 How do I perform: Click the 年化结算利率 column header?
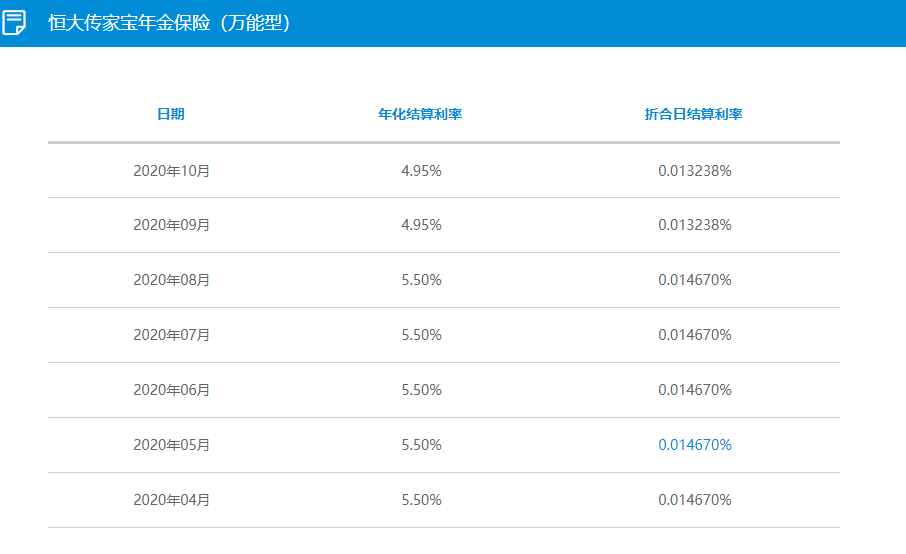click(420, 114)
